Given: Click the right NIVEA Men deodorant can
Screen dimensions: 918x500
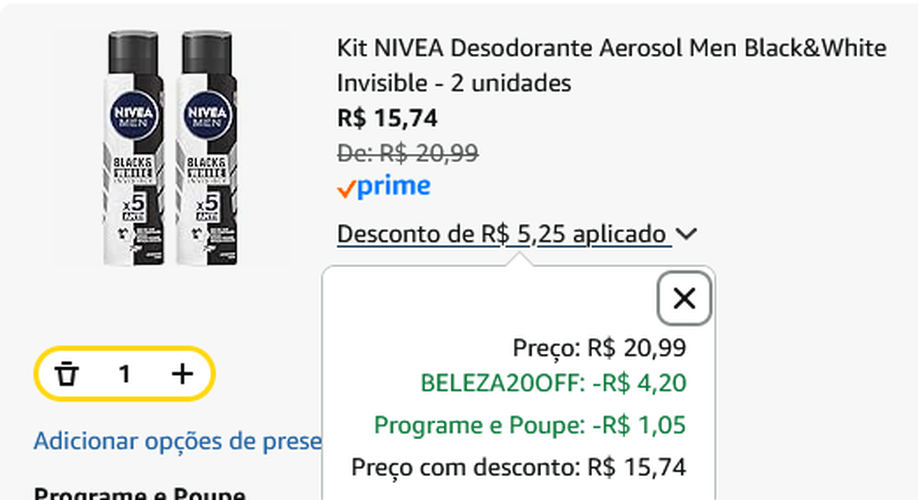Looking at the screenshot, I should tap(207, 148).
